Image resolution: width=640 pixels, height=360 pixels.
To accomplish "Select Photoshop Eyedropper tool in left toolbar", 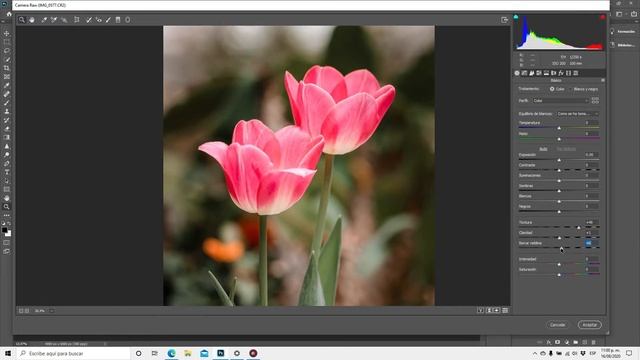I will [7, 85].
